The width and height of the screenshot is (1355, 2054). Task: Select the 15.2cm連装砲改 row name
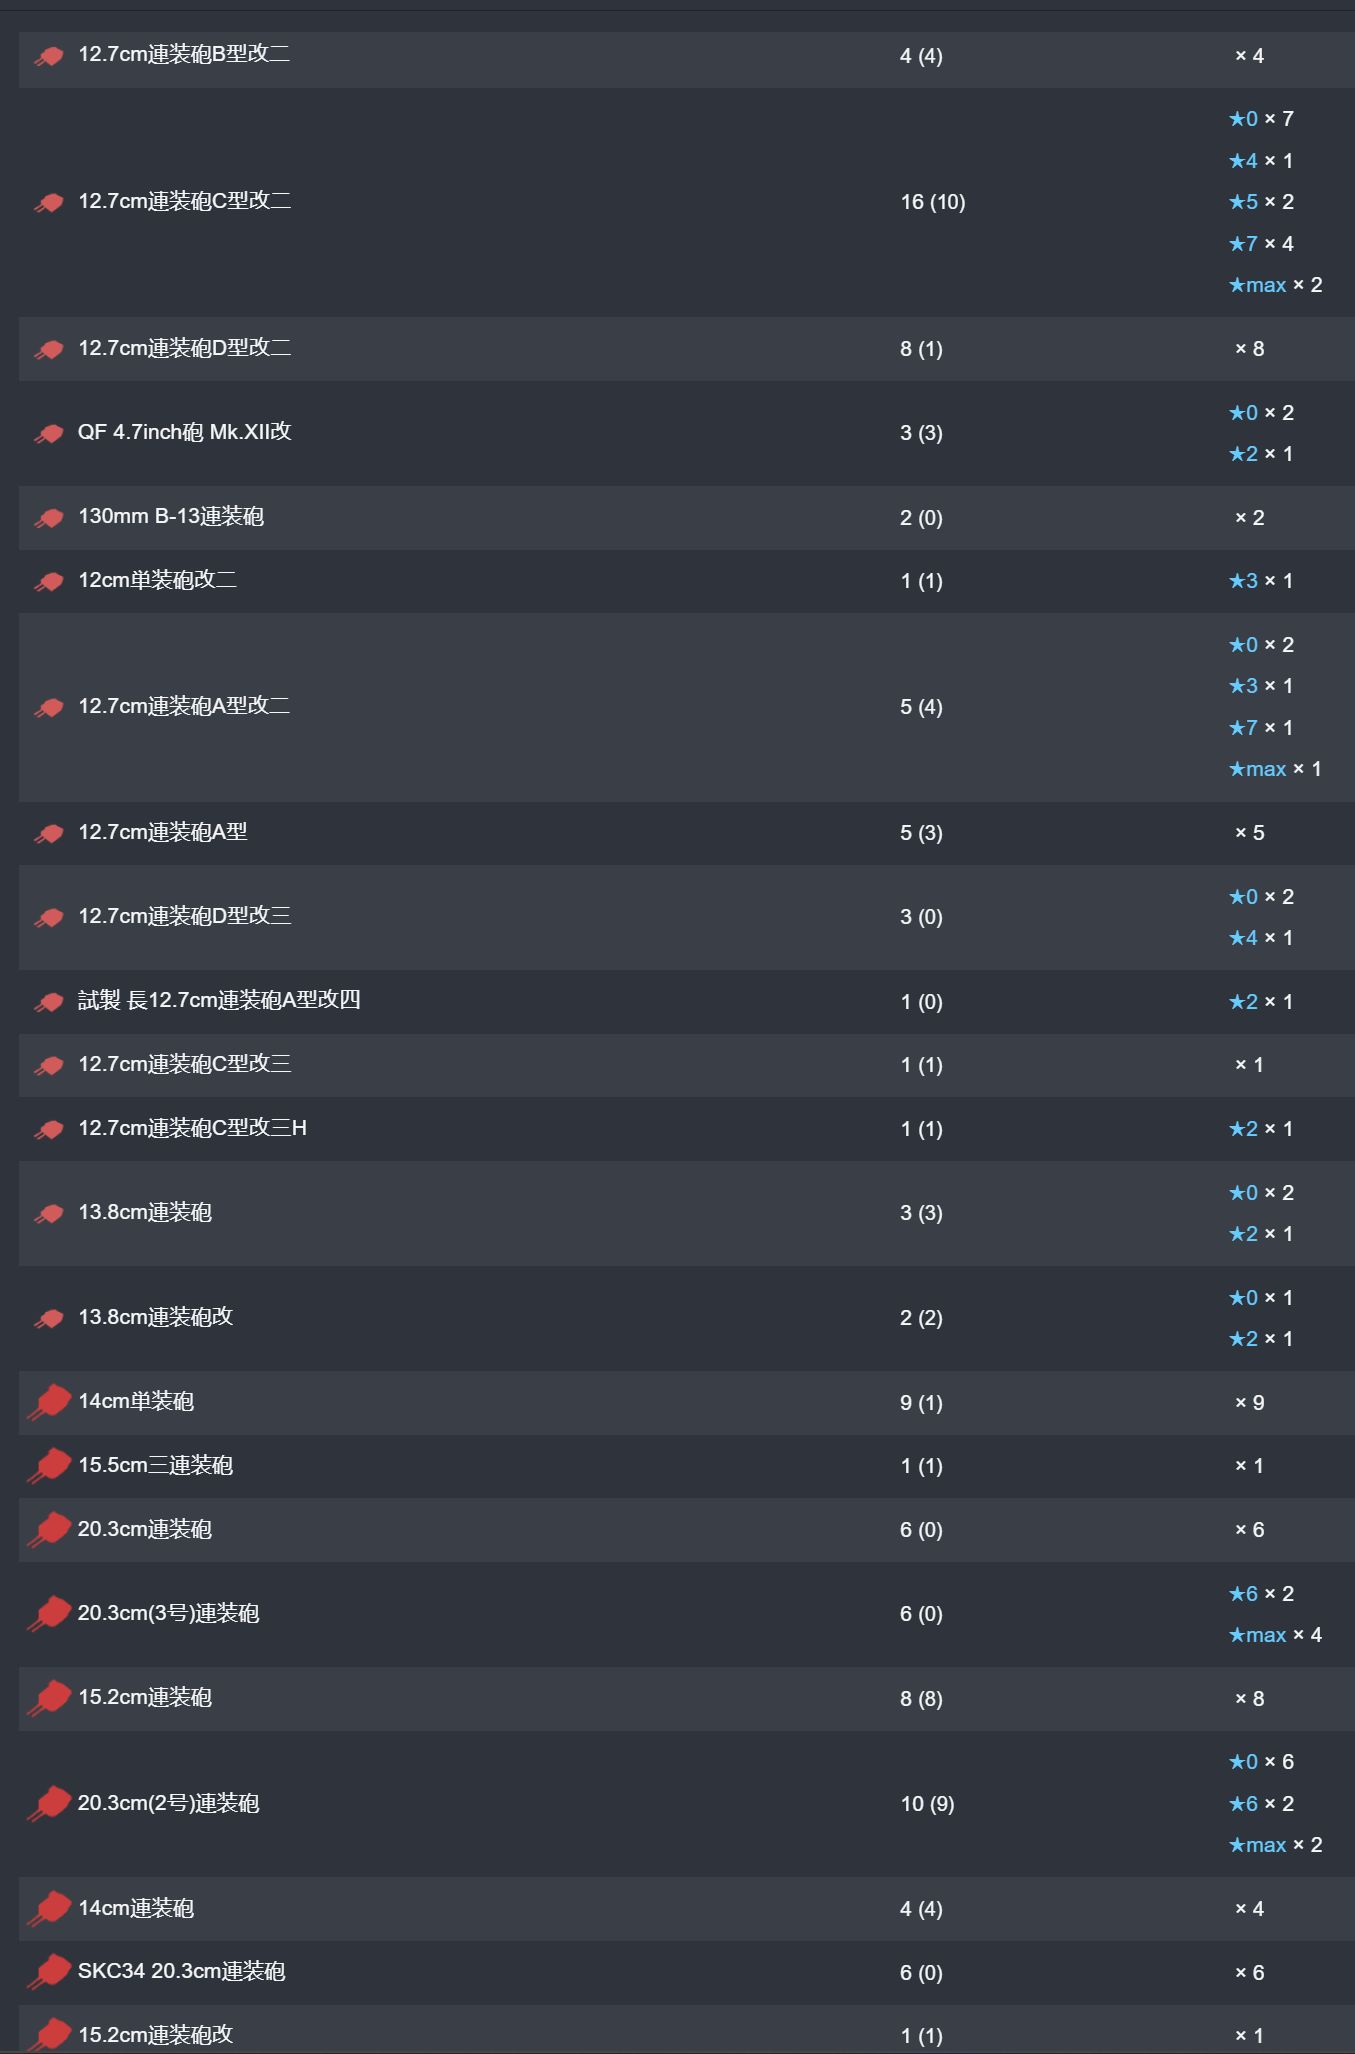156,2035
